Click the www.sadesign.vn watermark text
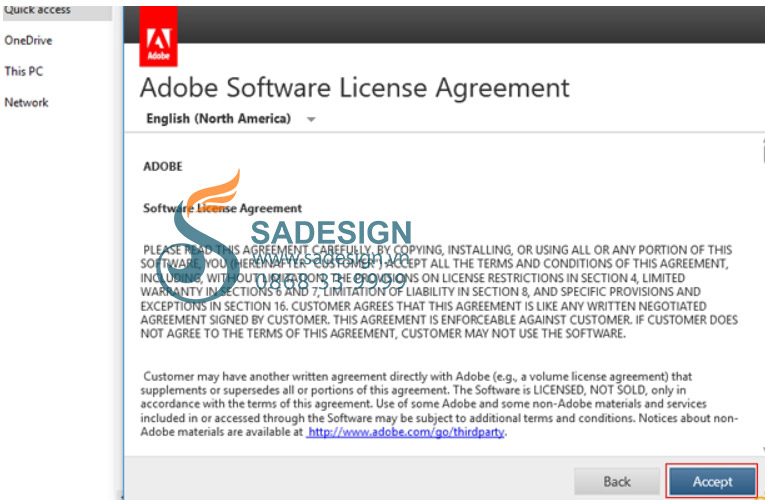 click(331, 257)
